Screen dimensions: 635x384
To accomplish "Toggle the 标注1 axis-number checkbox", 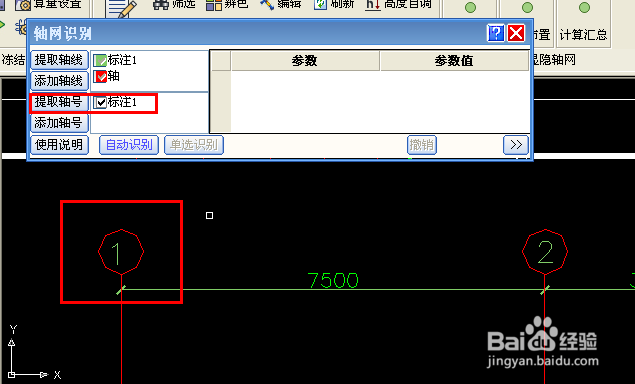I will pyautogui.click(x=100, y=102).
